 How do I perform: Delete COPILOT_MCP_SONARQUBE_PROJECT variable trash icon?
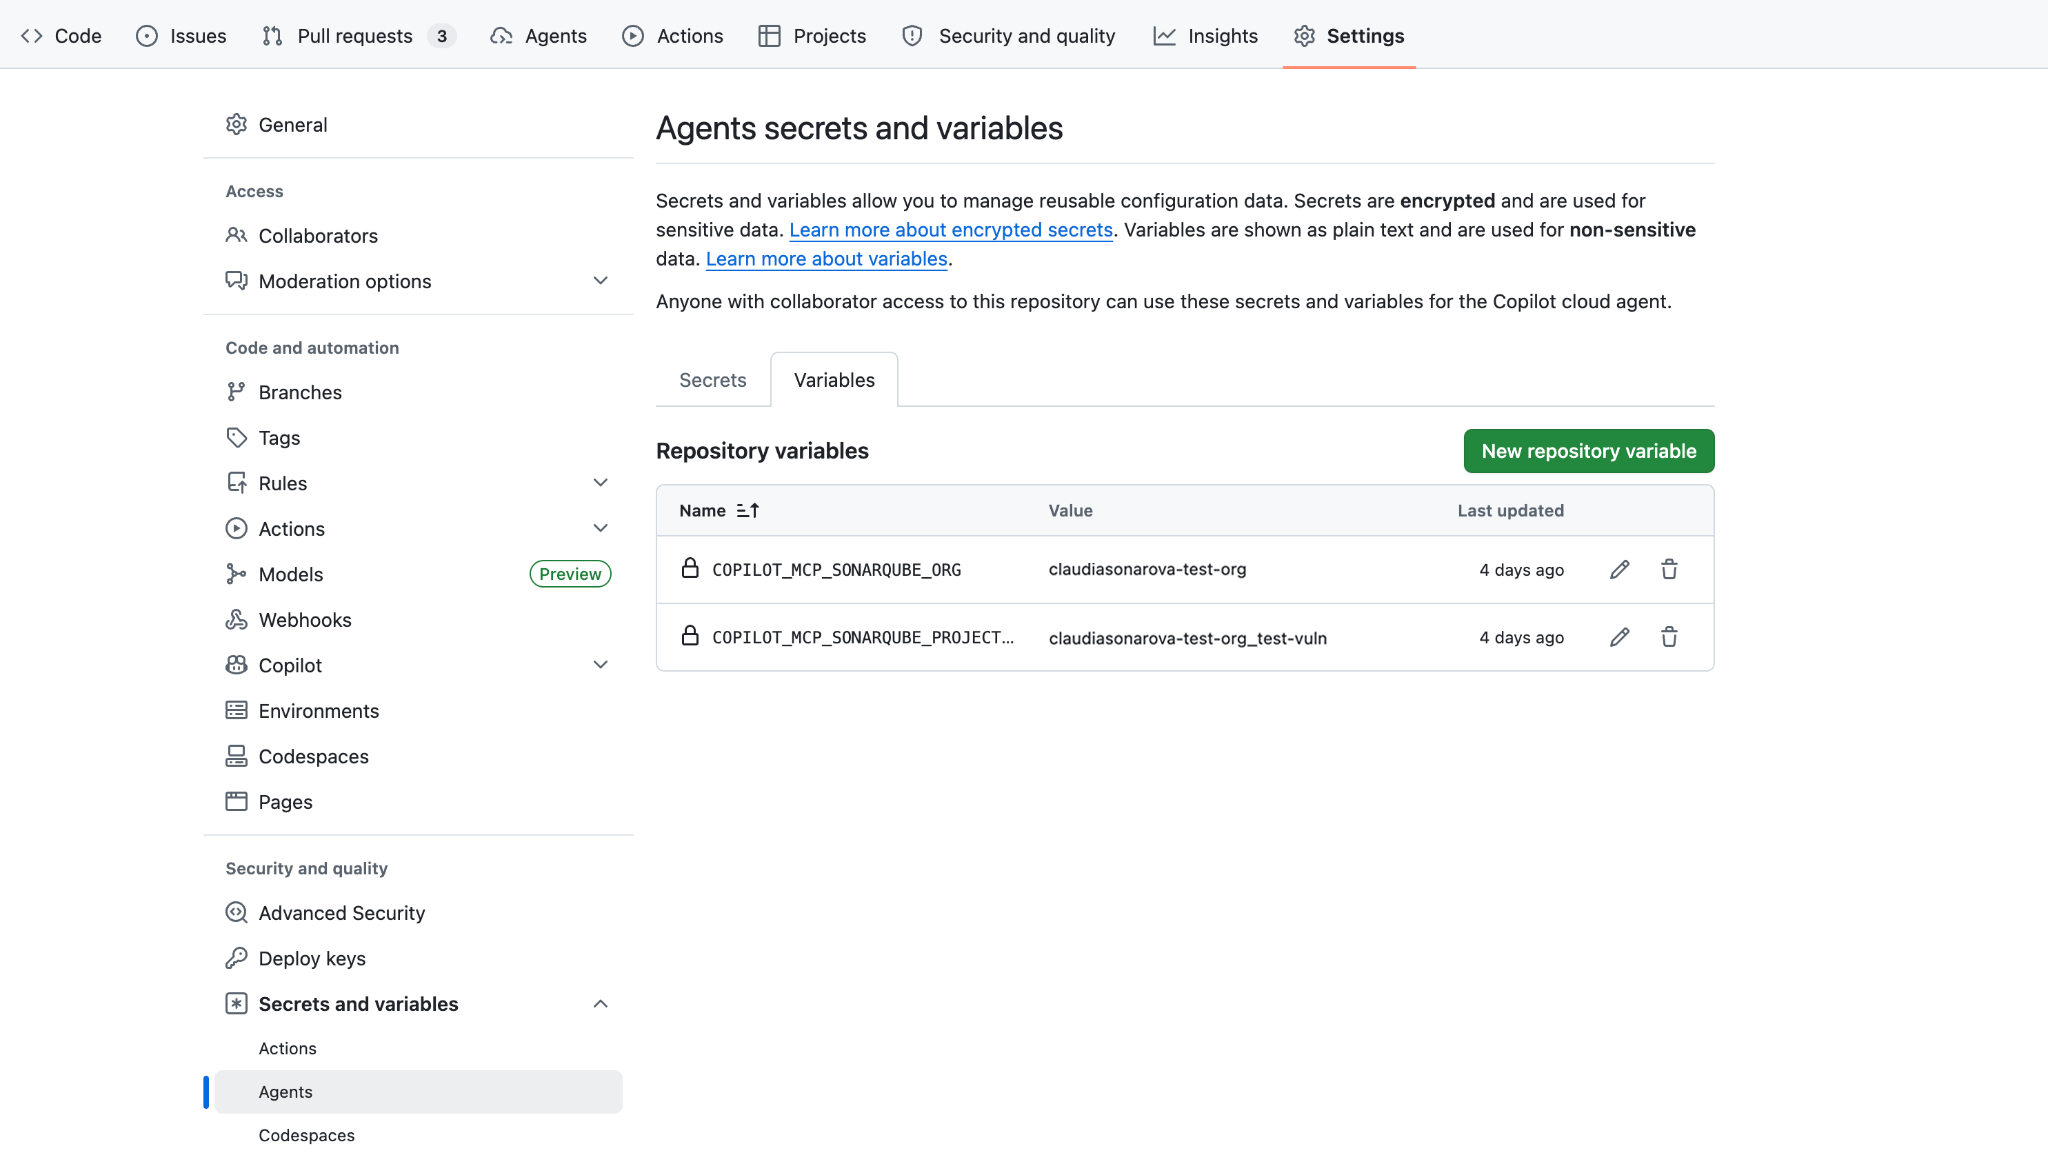pos(1669,637)
